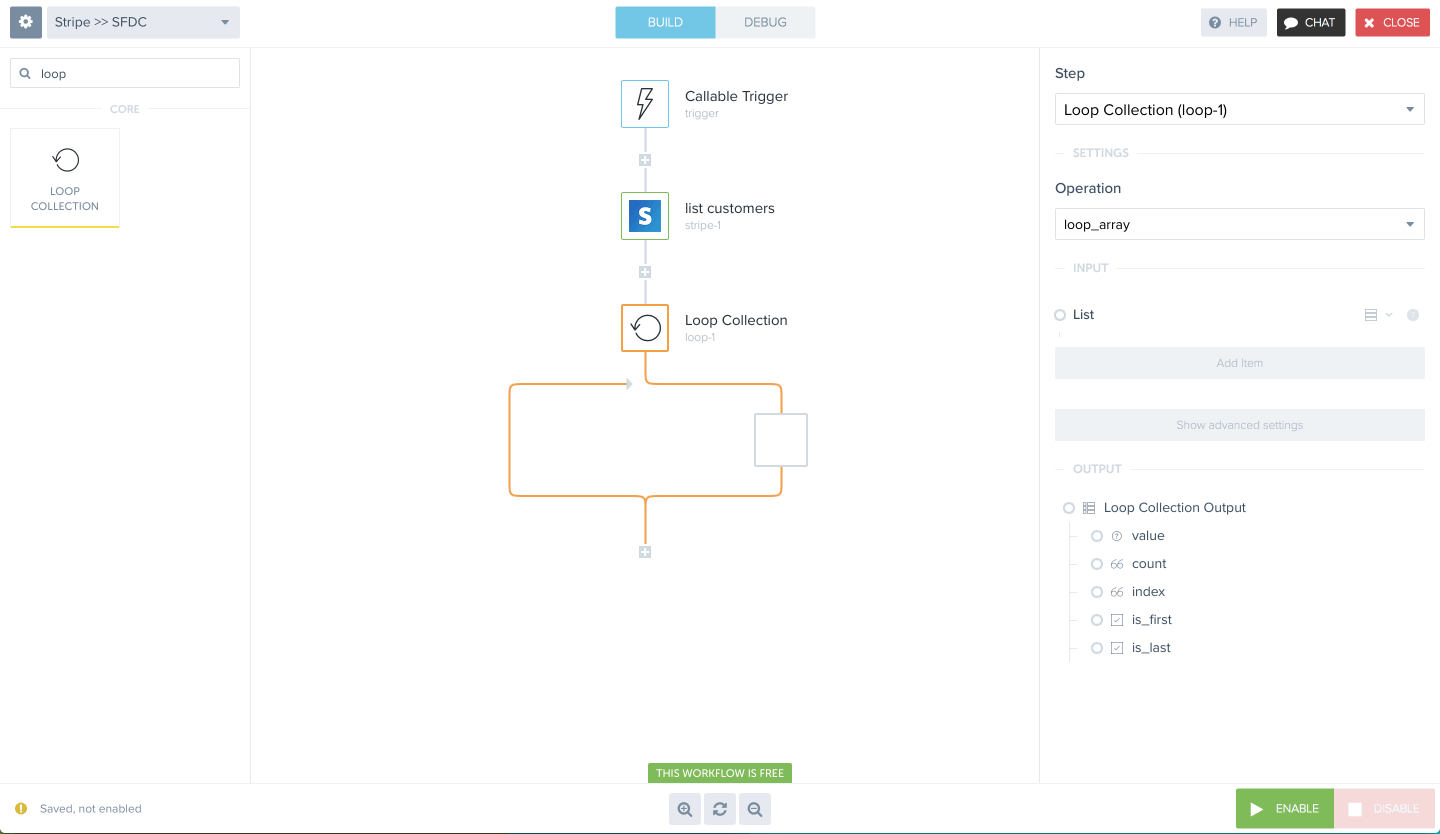Image resolution: width=1440 pixels, height=834 pixels.
Task: Open the Operation loop_array dropdown
Action: (1240, 224)
